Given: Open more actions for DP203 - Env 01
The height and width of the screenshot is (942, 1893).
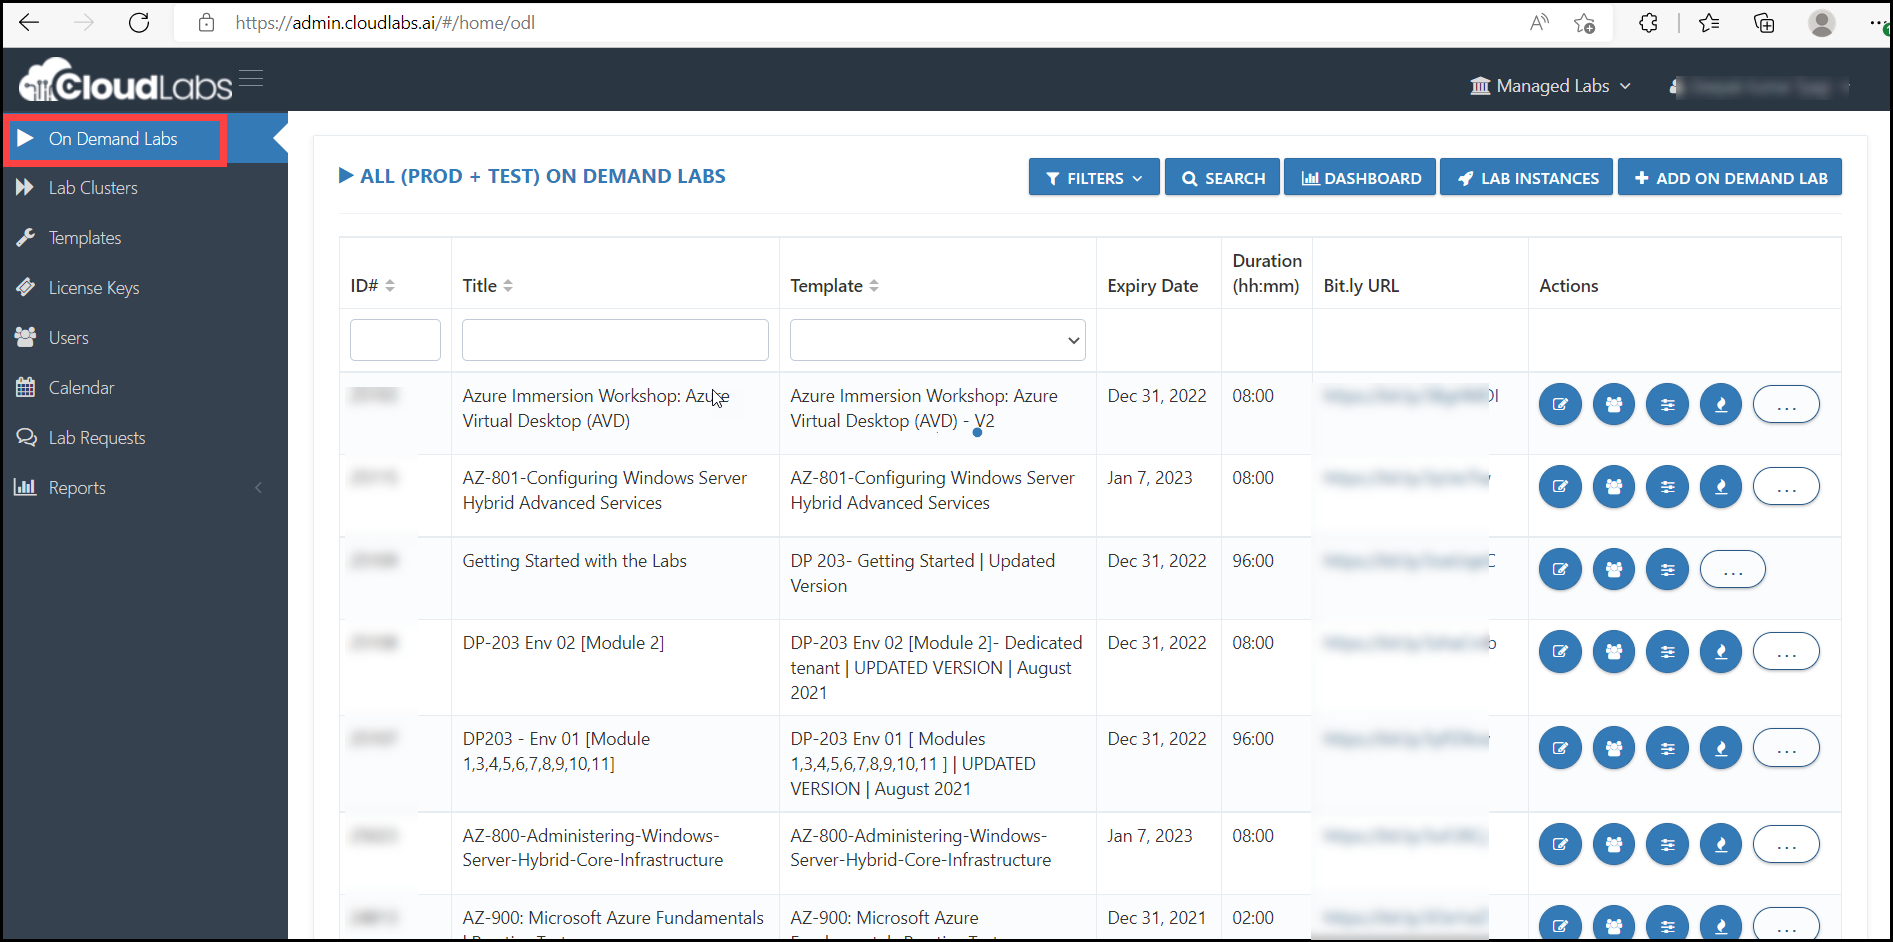Looking at the screenshot, I should click(1786, 748).
